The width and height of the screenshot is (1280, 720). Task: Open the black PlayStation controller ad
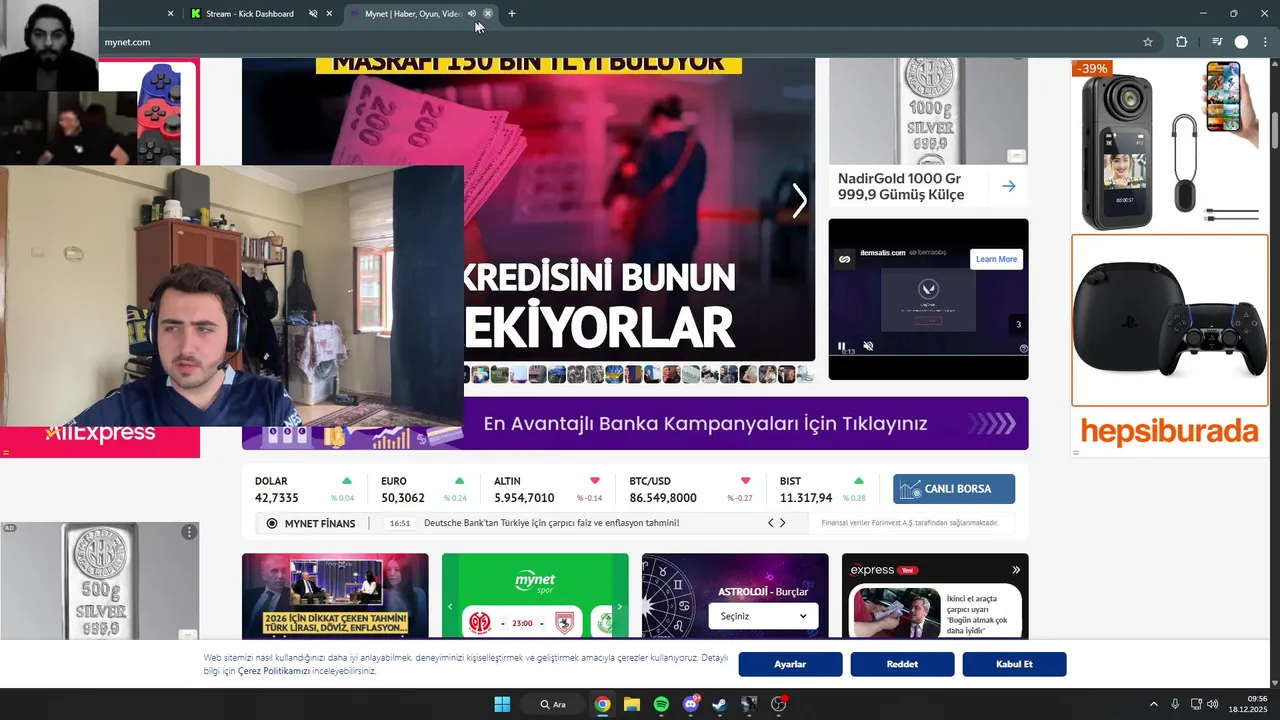click(1170, 320)
